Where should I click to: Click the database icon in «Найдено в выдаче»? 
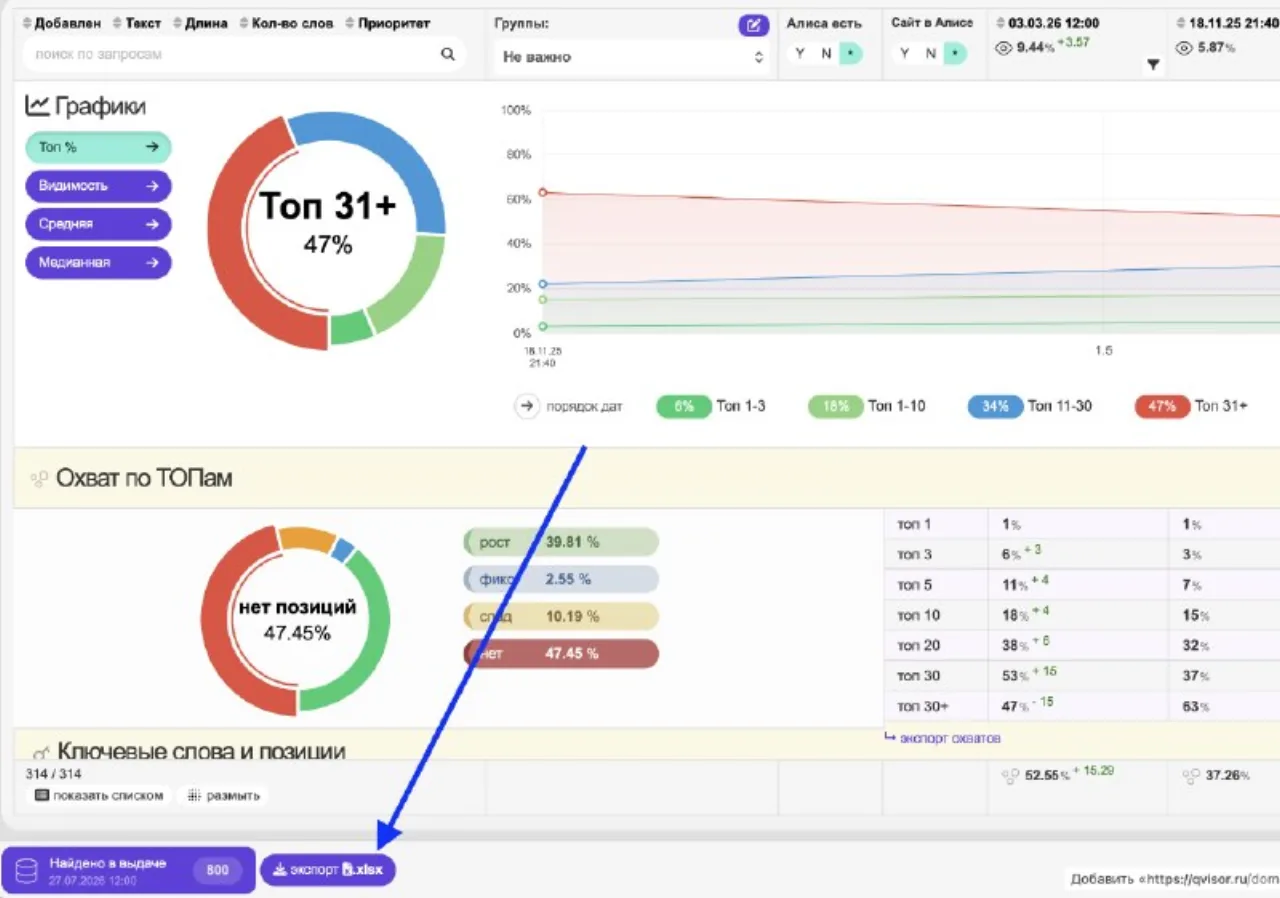pos(26,870)
